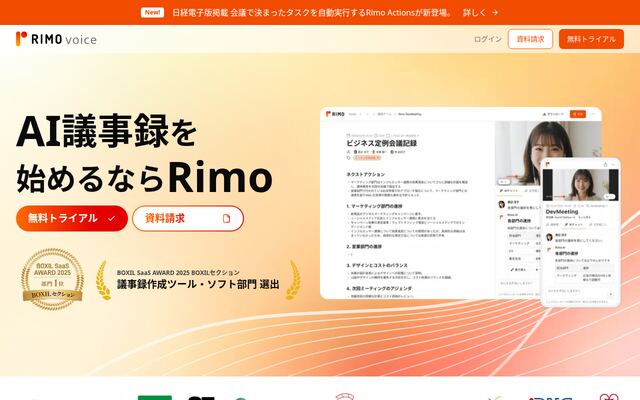Viewport: 640px width, 400px height.
Task: Open the ログイン link
Action: [487, 39]
